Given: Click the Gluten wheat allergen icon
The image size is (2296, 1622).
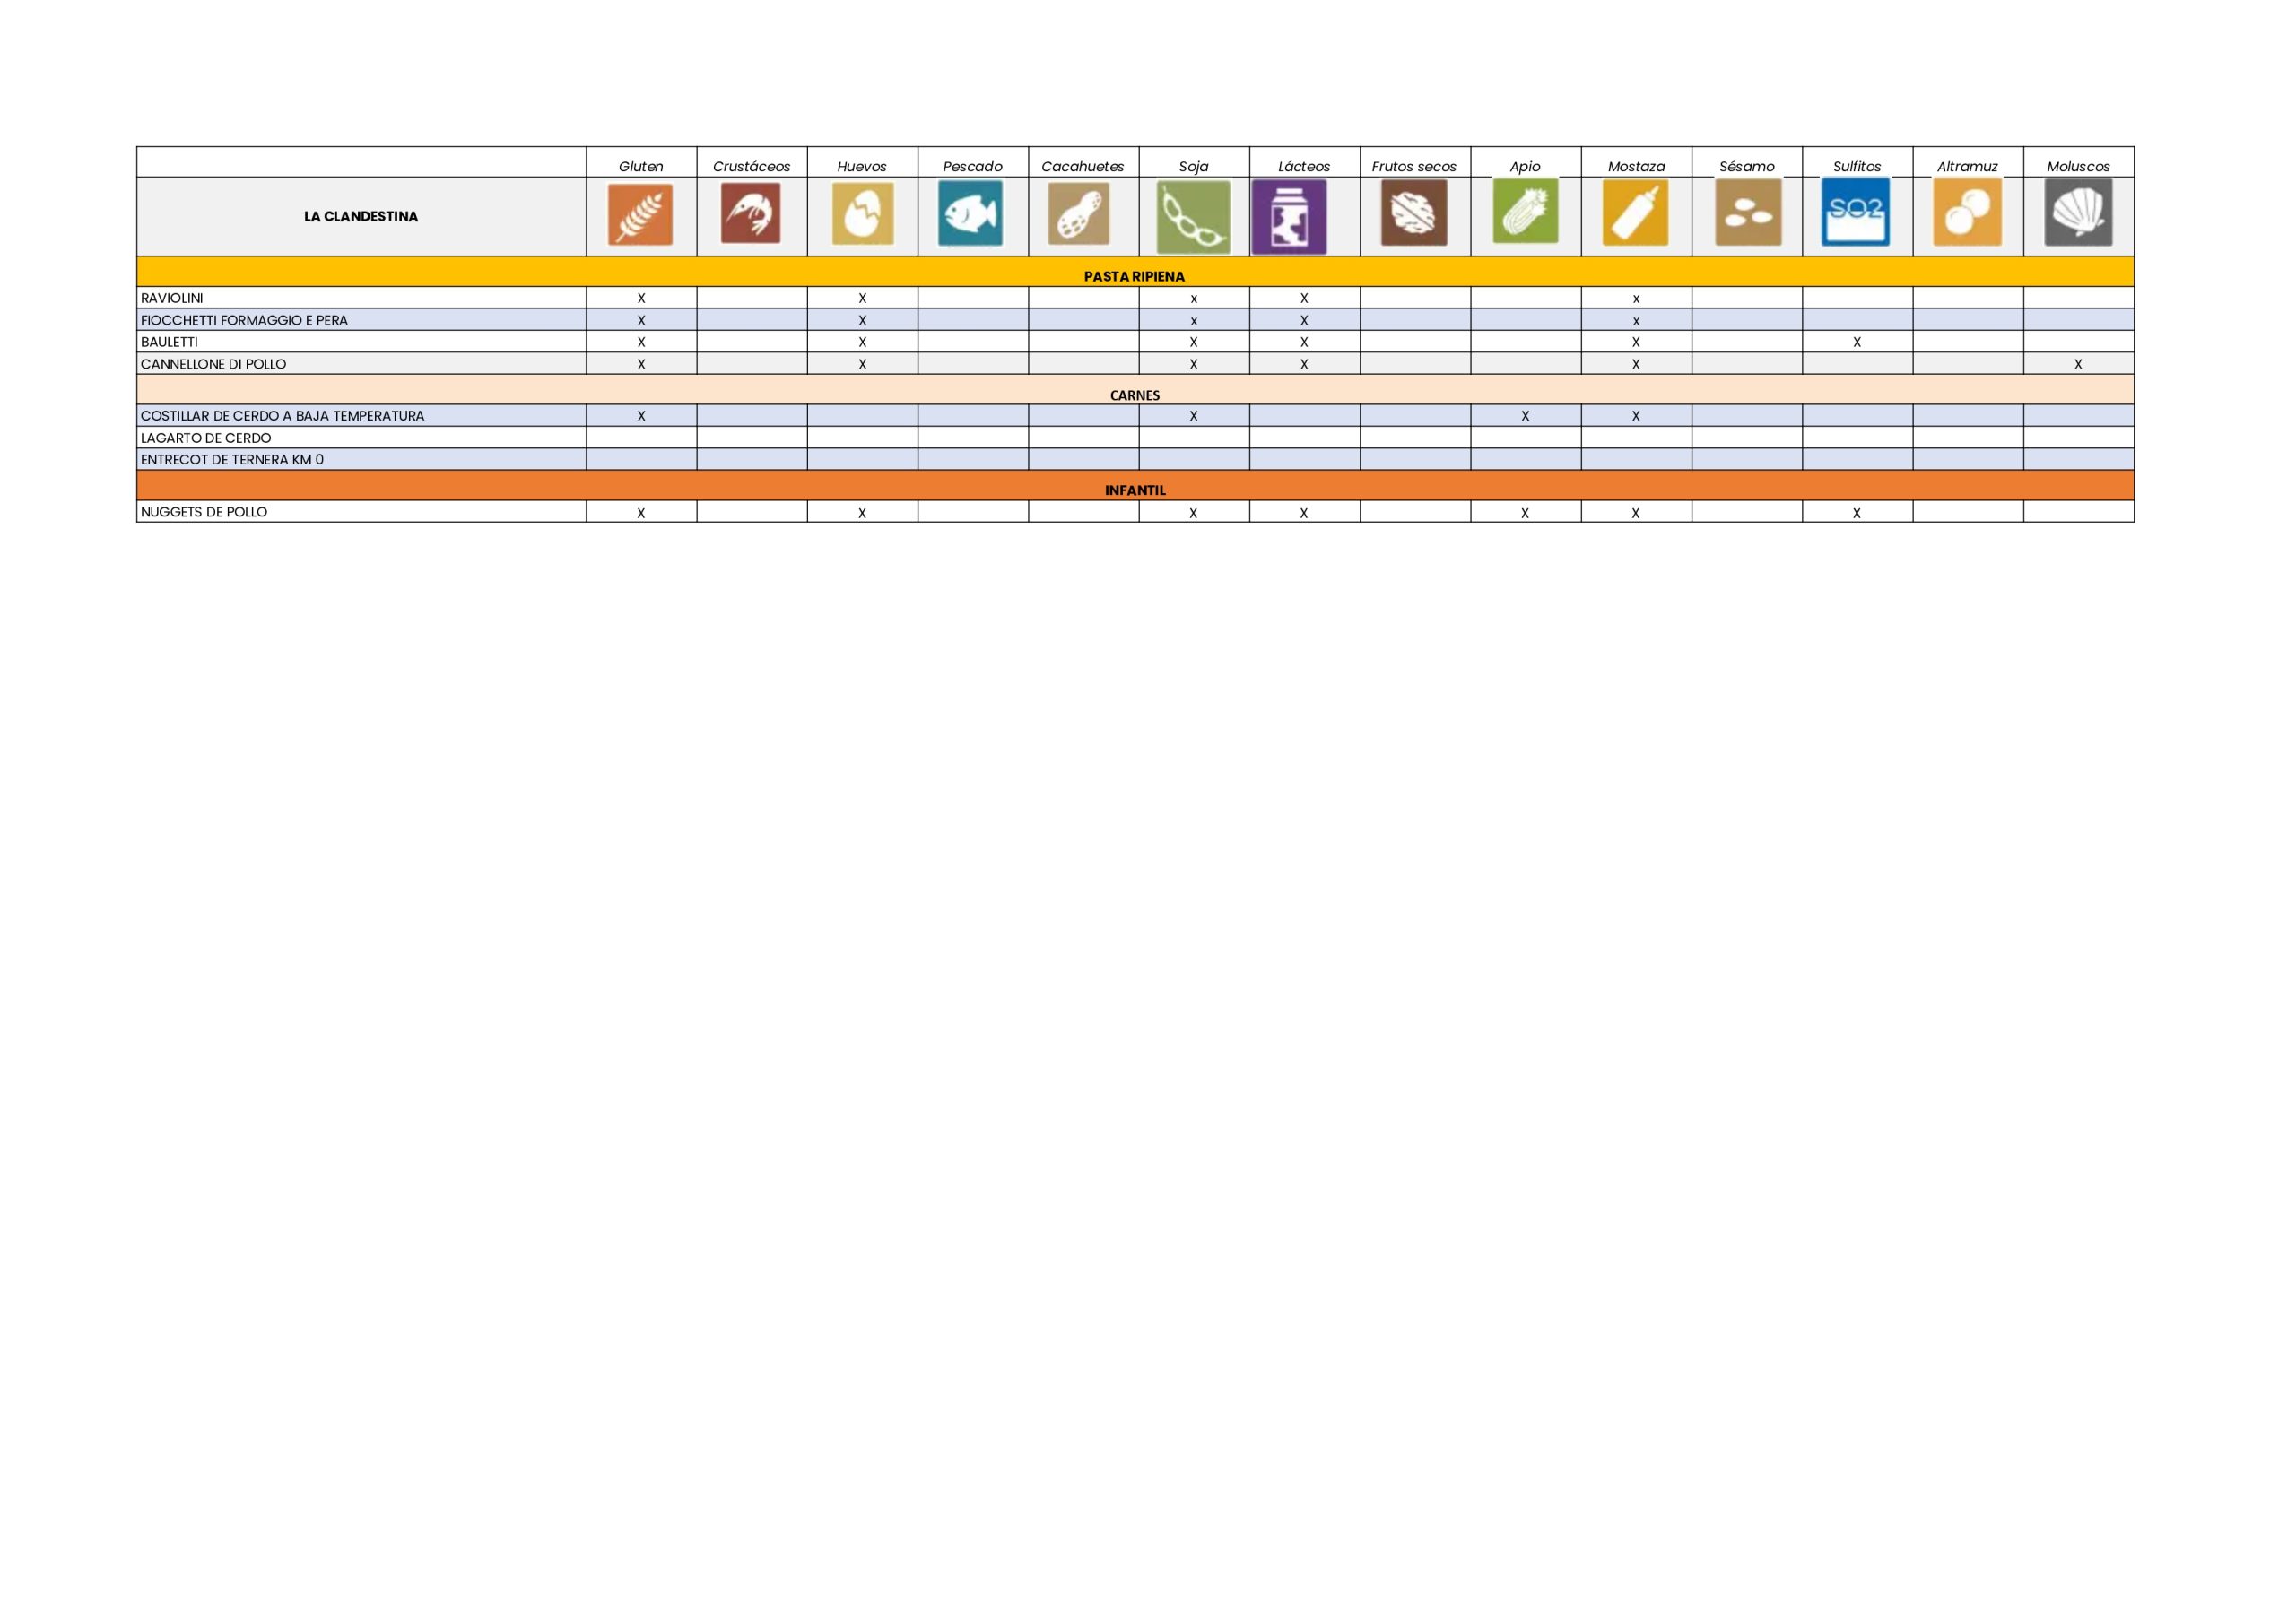Looking at the screenshot, I should tap(640, 214).
